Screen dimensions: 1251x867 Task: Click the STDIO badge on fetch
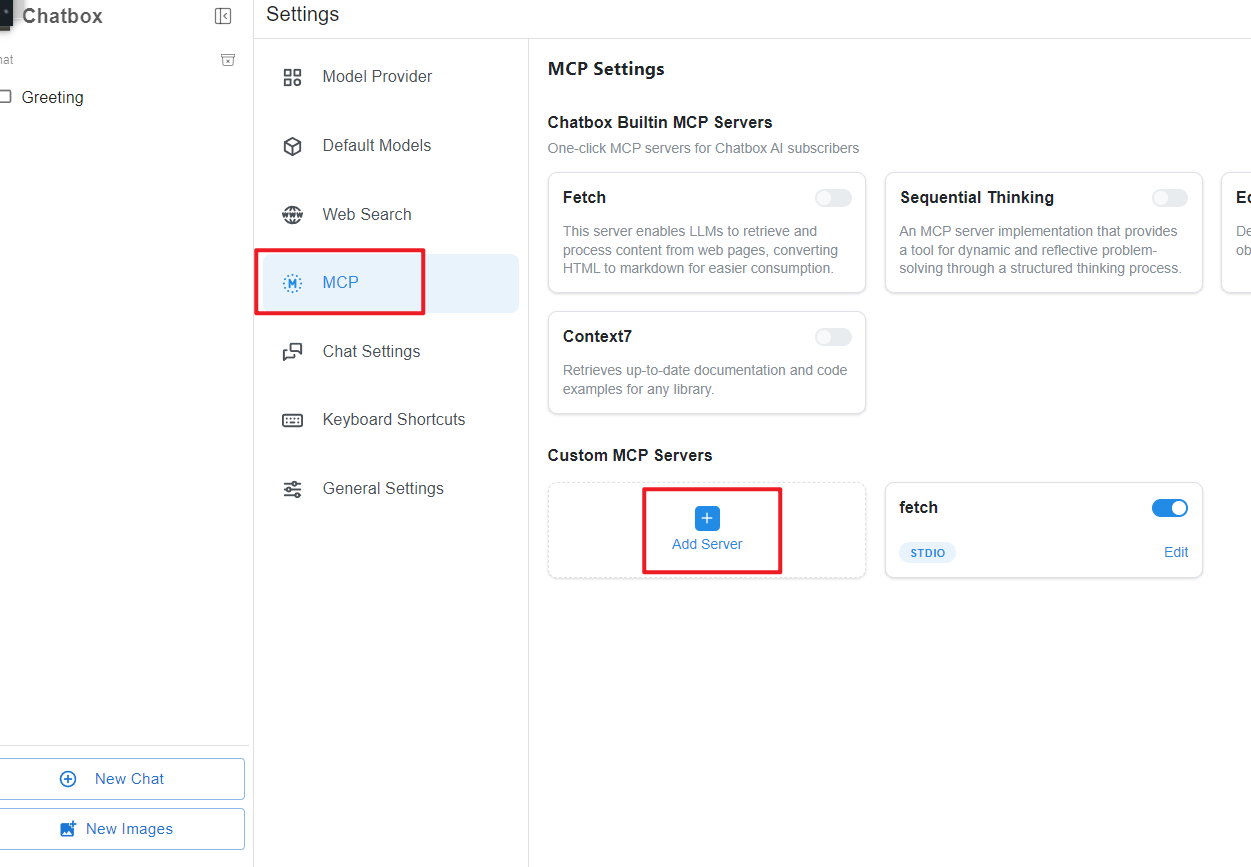[927, 553]
